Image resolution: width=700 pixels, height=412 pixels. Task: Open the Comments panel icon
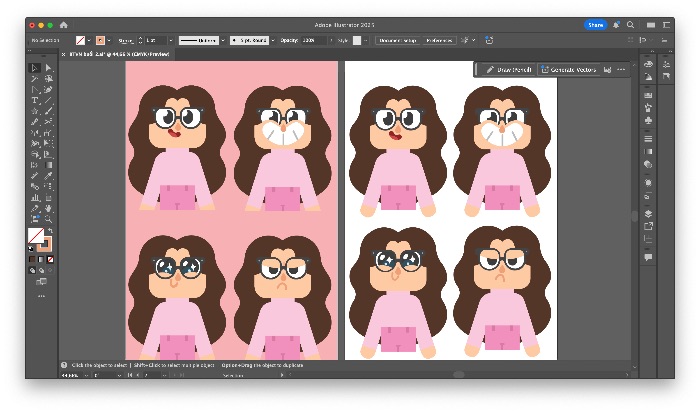648,257
